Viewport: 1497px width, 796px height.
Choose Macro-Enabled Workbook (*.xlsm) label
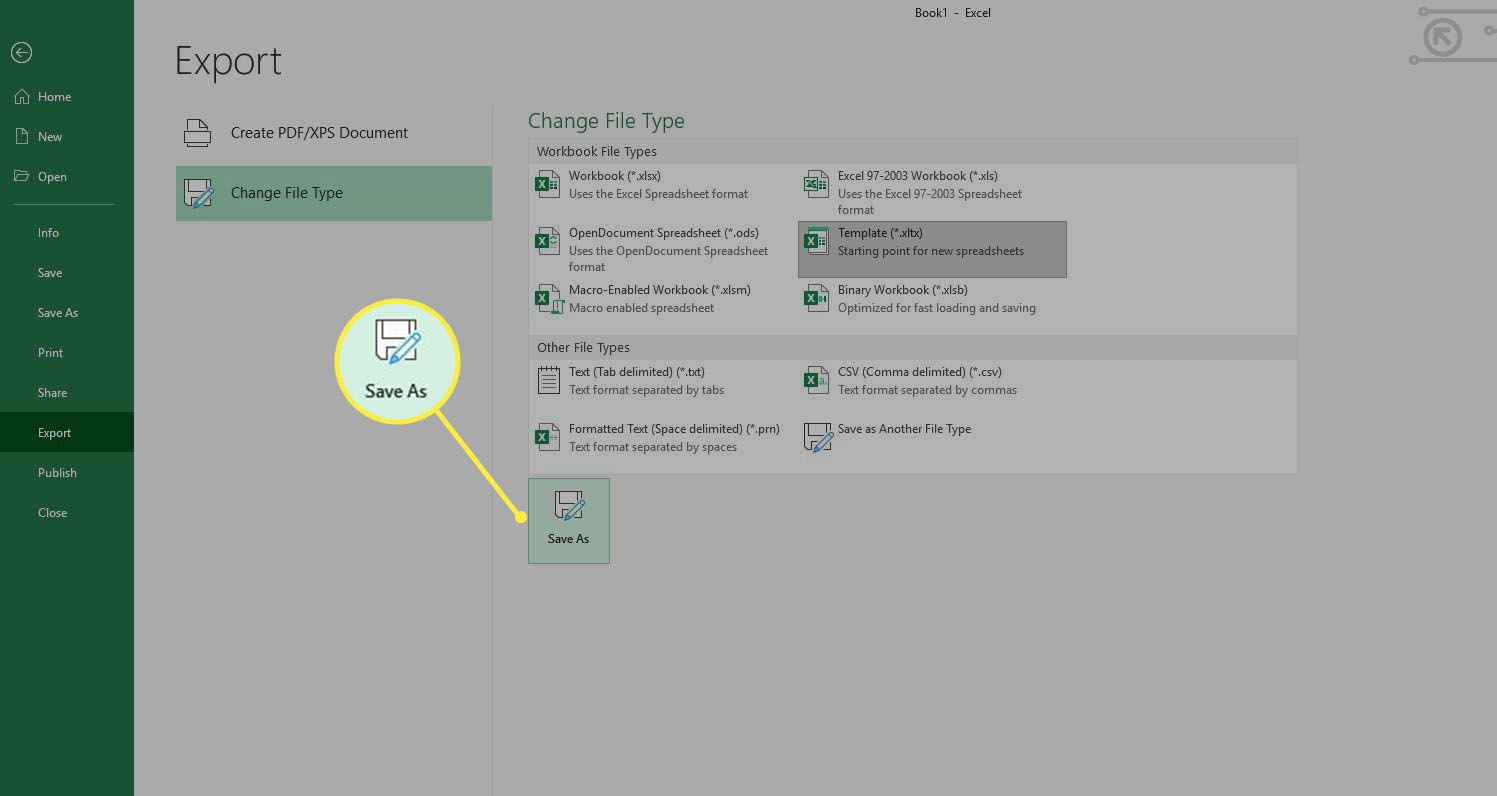pyautogui.click(x=660, y=290)
